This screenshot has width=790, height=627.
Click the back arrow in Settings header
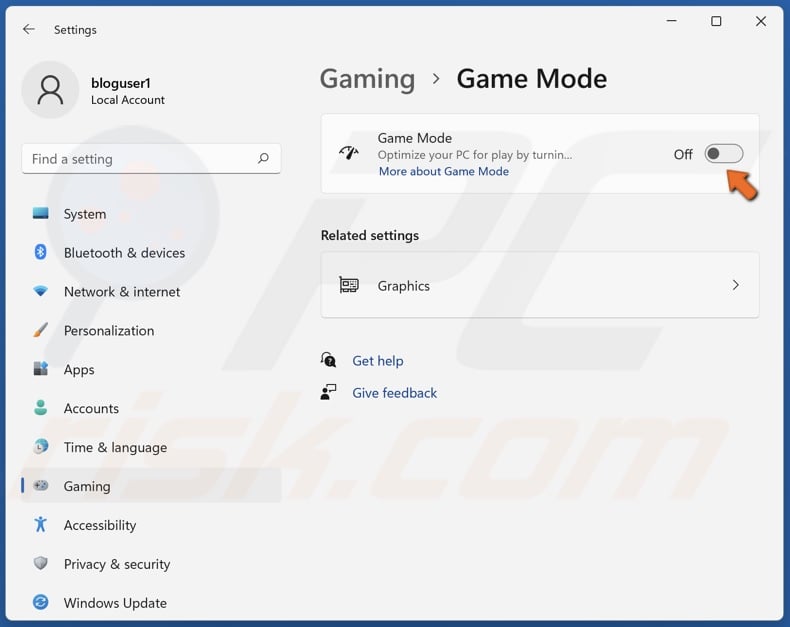pos(29,29)
